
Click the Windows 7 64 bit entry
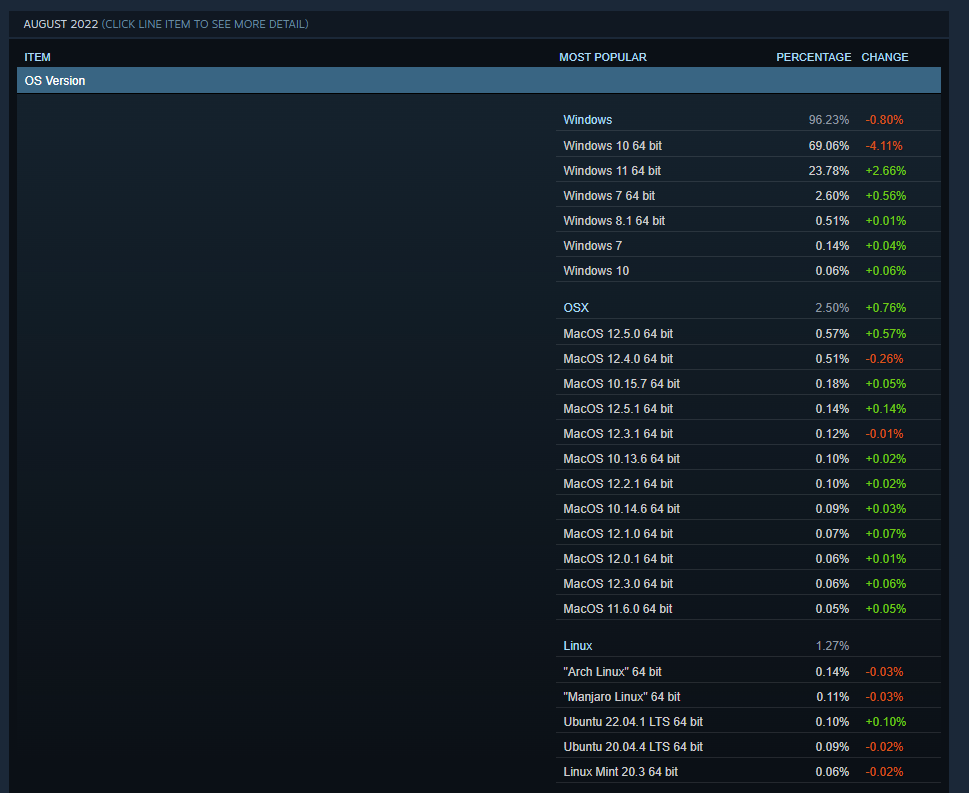click(609, 196)
